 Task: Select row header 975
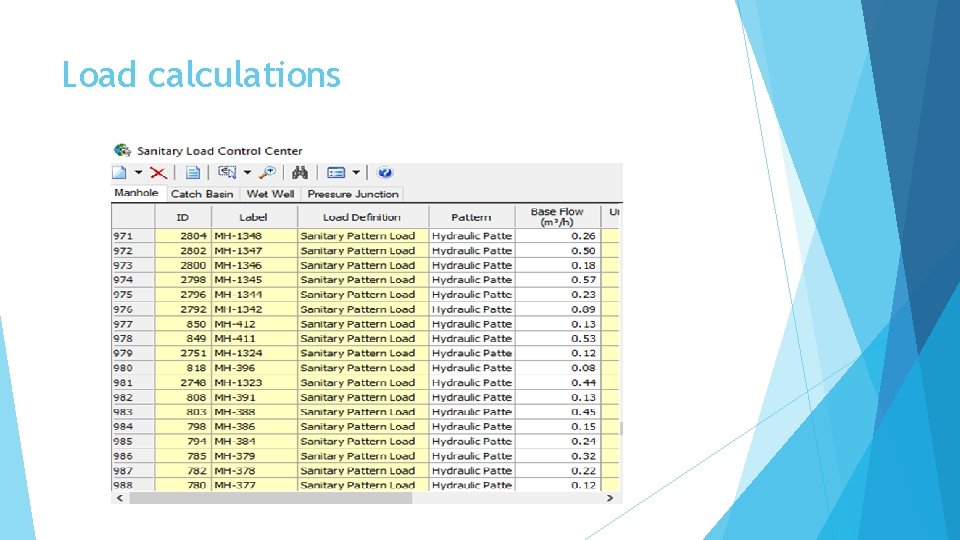(x=133, y=294)
